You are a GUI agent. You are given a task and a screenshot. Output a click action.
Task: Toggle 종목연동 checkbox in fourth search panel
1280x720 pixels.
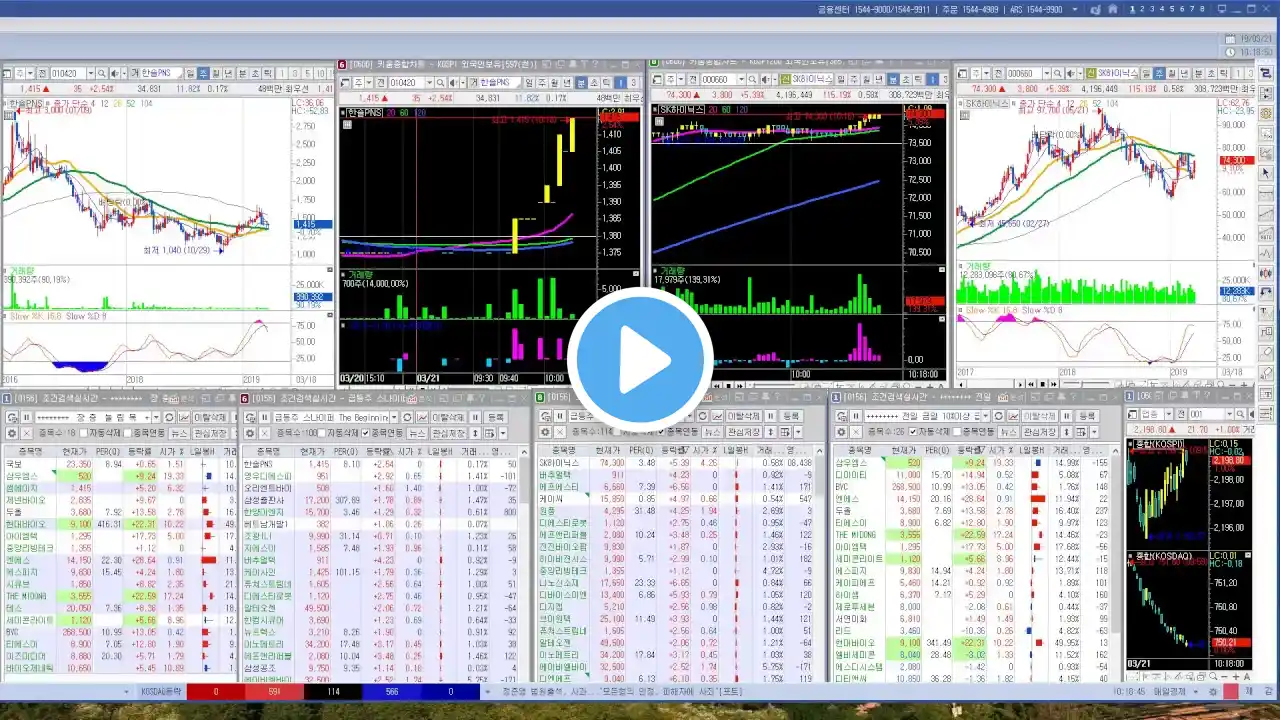pos(957,432)
